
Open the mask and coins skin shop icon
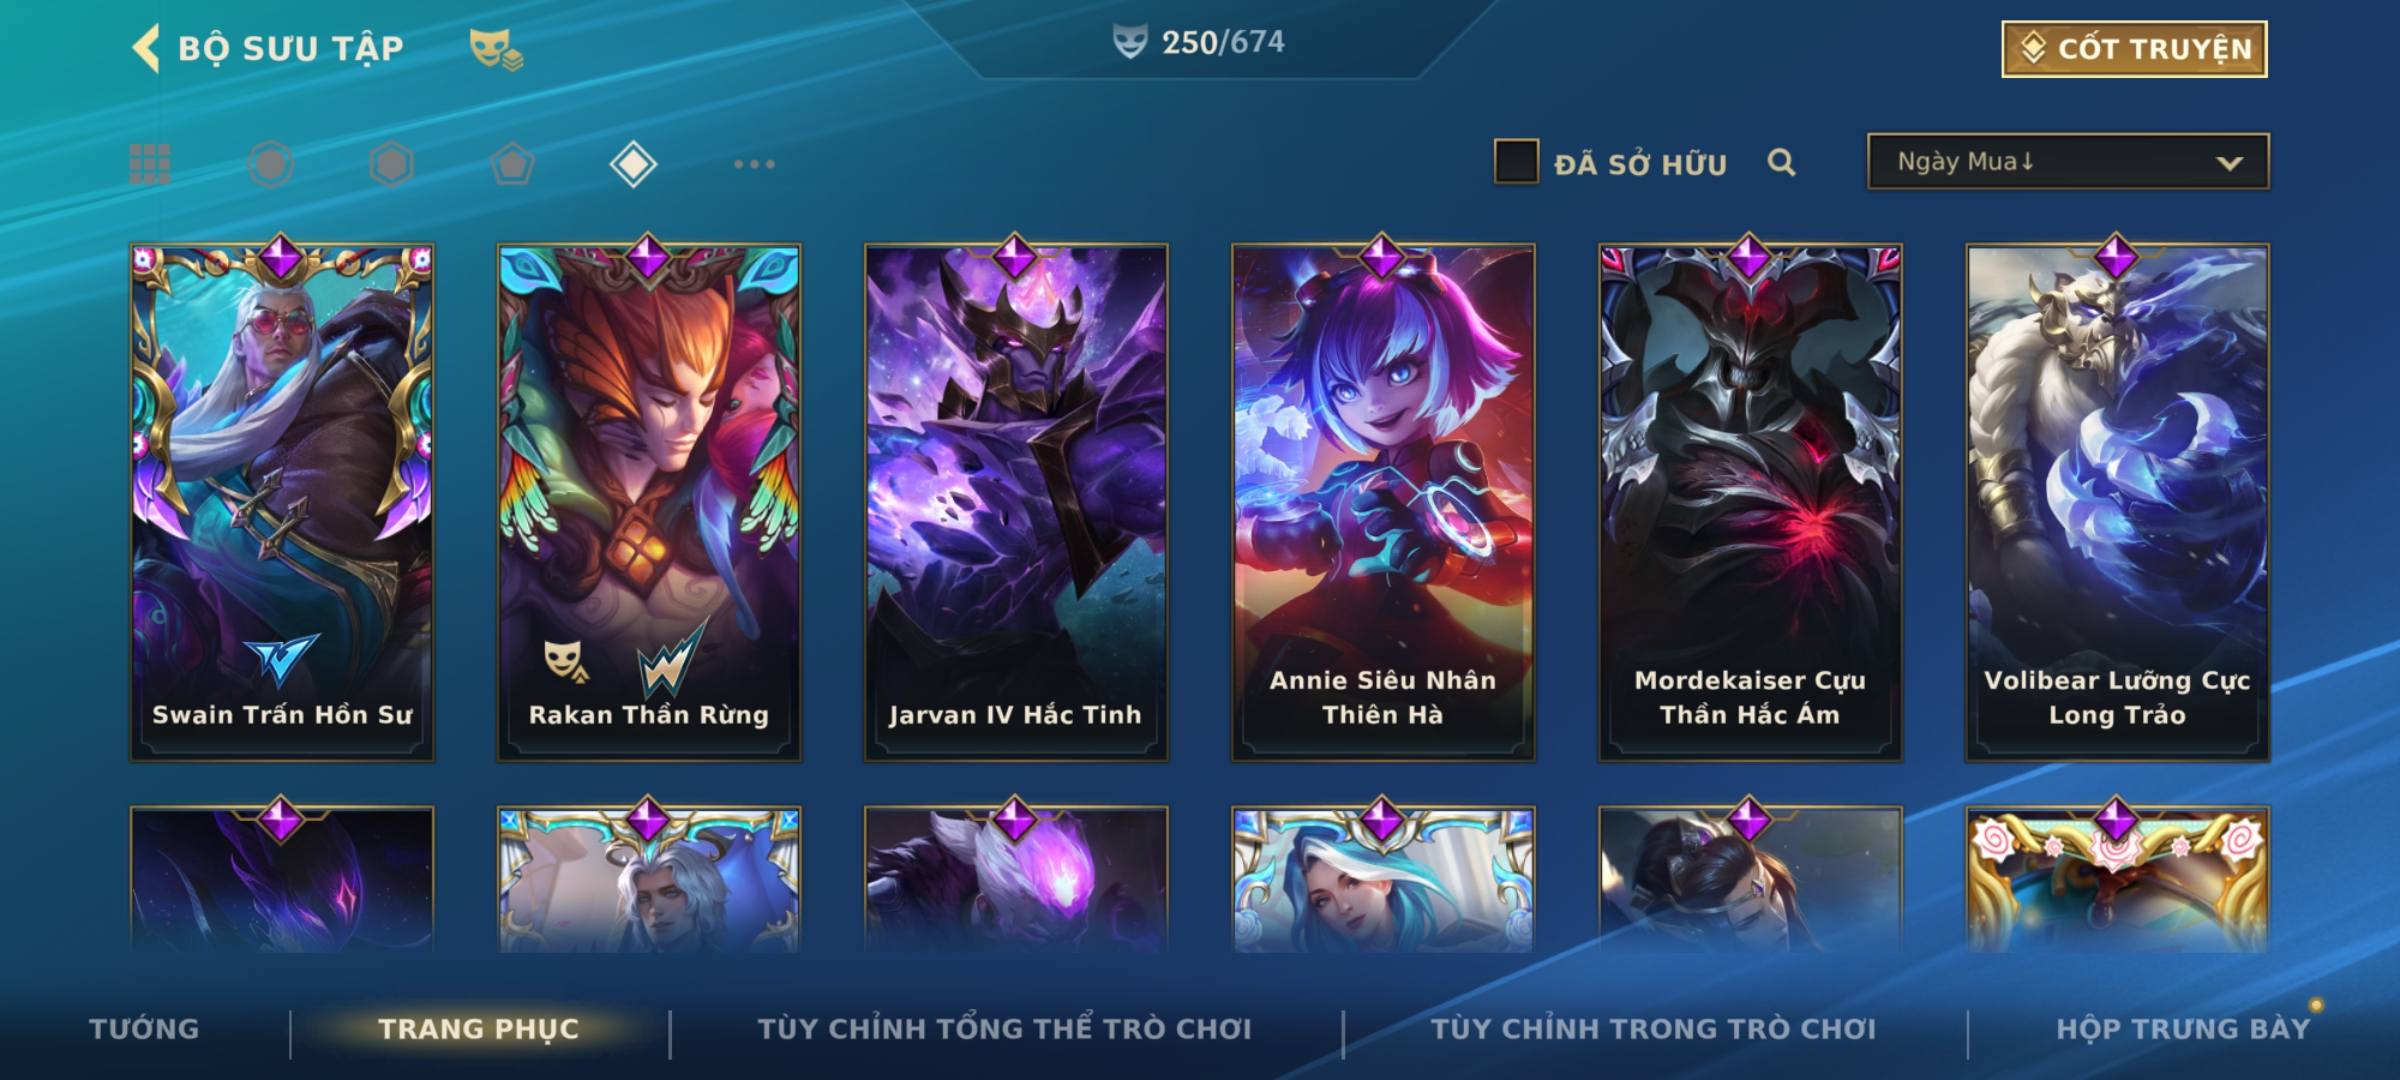(x=496, y=49)
